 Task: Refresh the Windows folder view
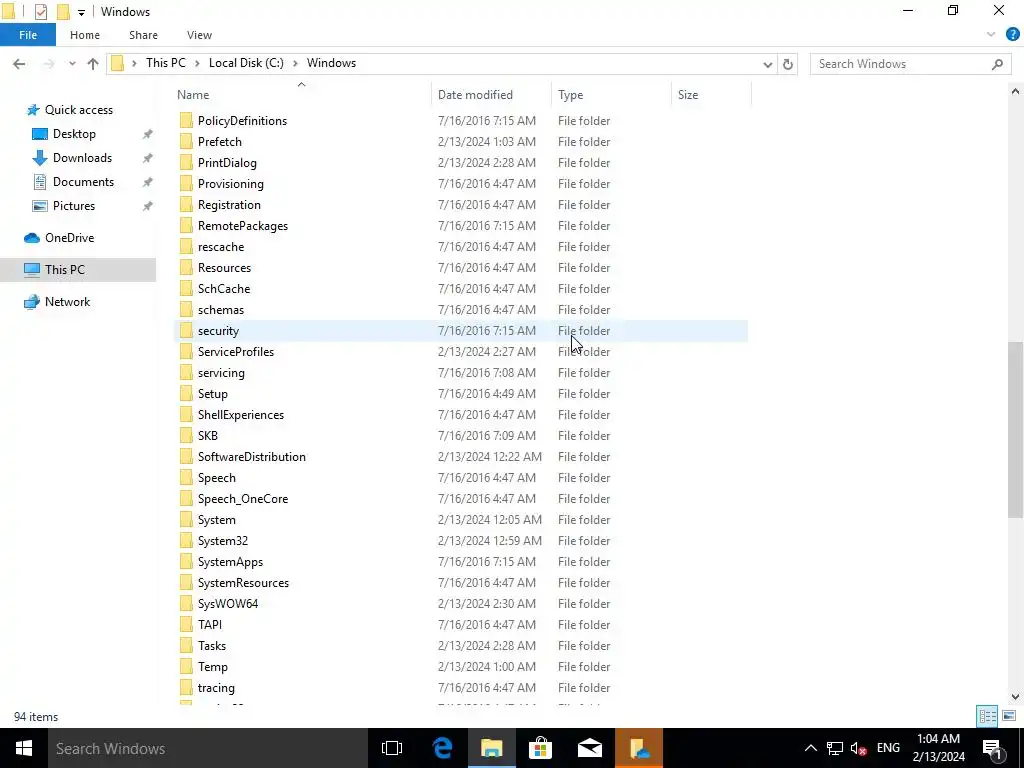(x=788, y=64)
